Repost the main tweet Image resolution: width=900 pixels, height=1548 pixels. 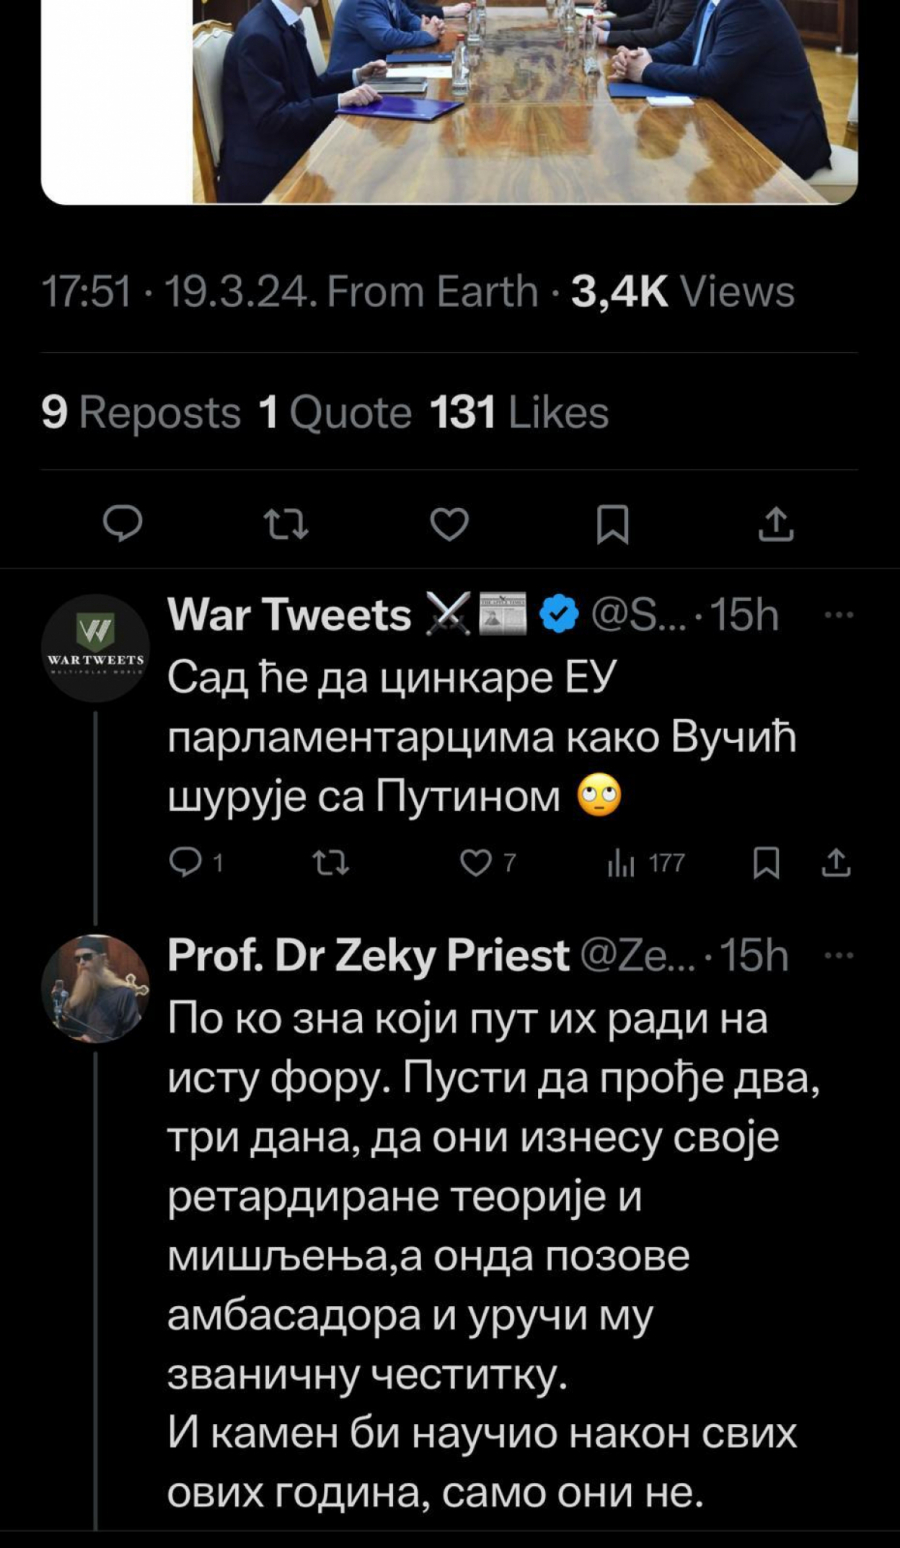[x=285, y=523]
